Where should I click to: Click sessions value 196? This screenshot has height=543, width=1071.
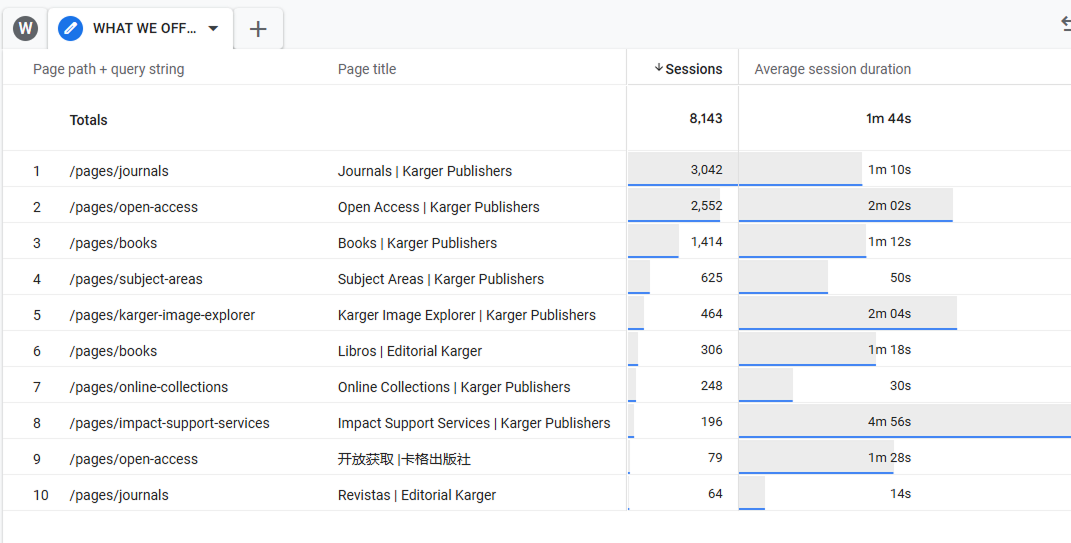(712, 421)
